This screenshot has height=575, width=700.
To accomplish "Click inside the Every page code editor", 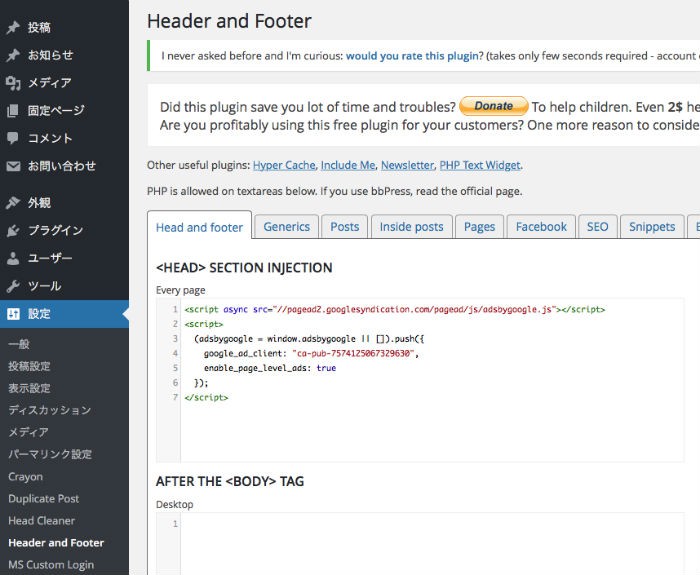I will (420, 380).
